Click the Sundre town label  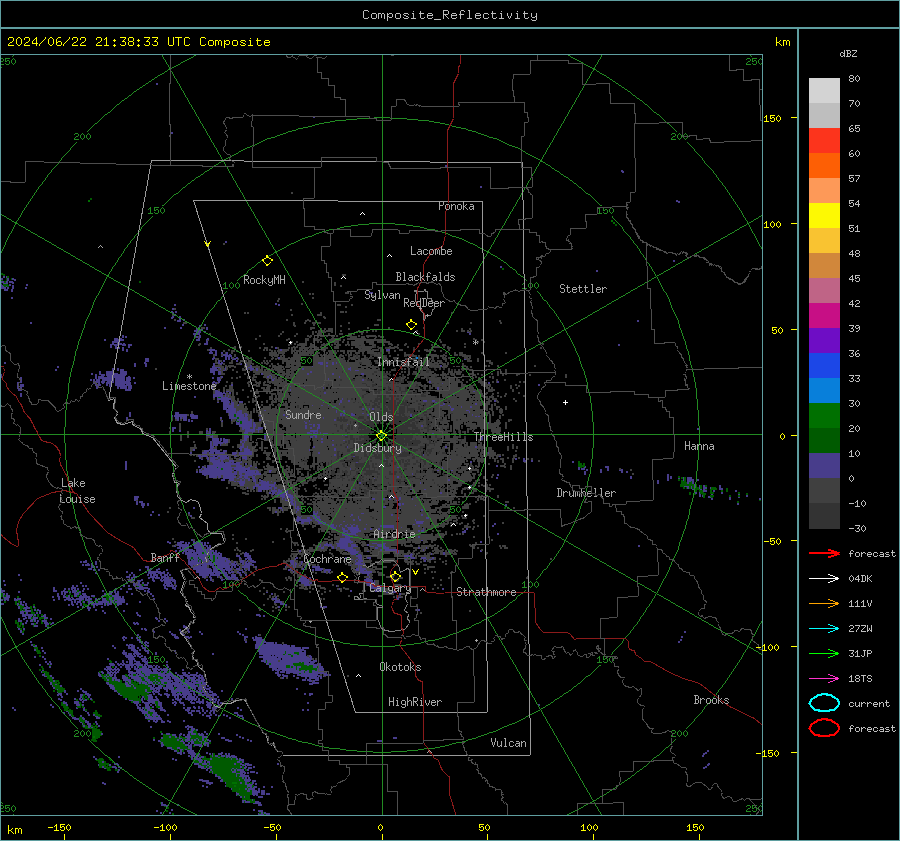coord(303,414)
